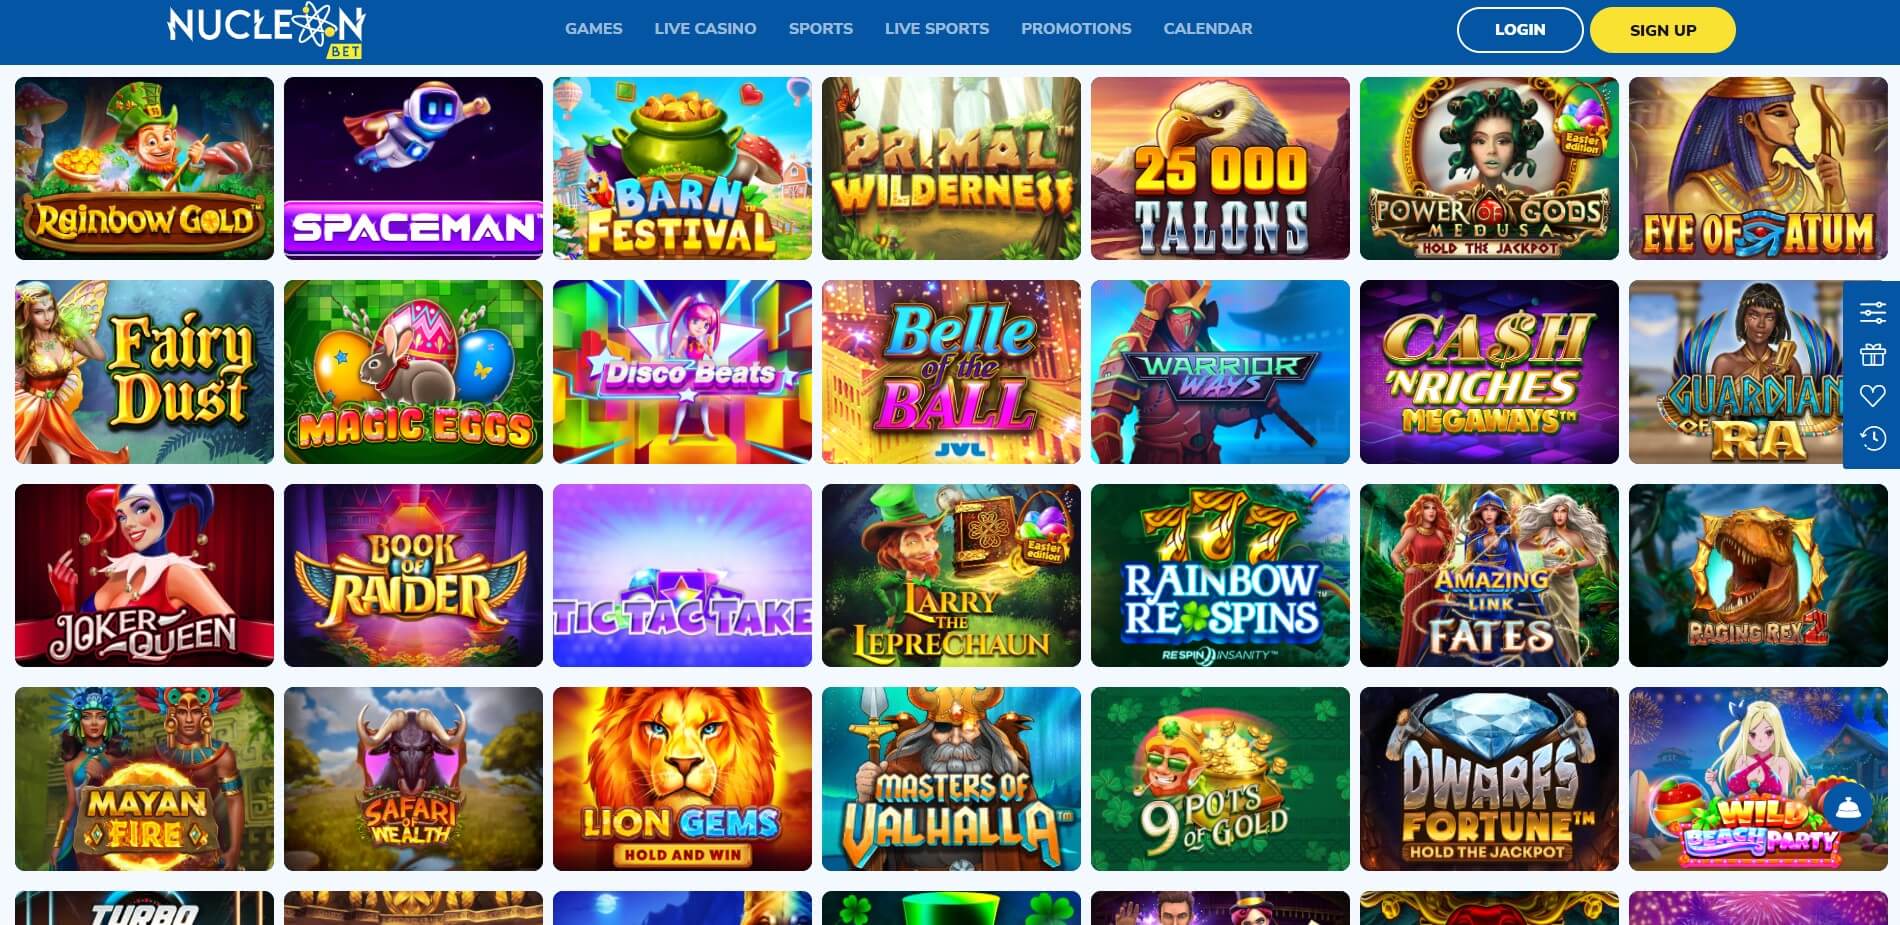Image resolution: width=1900 pixels, height=925 pixels.
Task: Launch the Masters of Valhalla game
Action: (x=951, y=779)
